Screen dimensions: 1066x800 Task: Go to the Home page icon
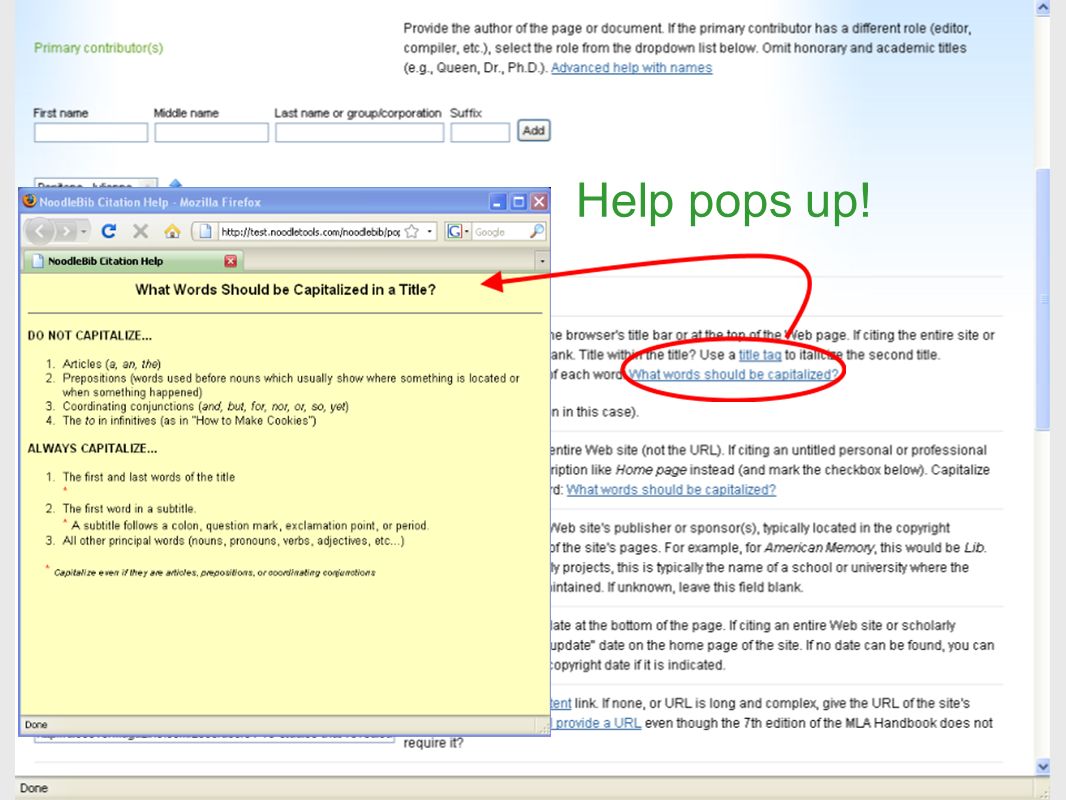click(x=172, y=231)
